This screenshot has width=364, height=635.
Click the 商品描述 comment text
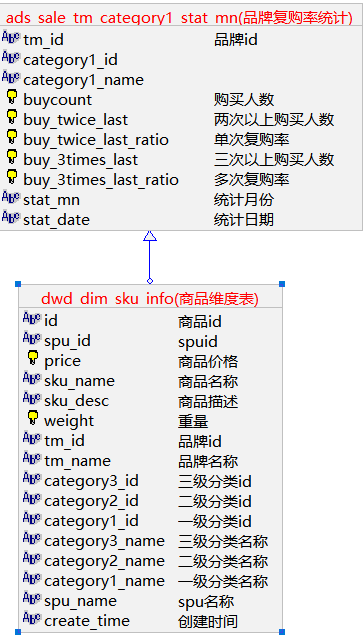(208, 402)
